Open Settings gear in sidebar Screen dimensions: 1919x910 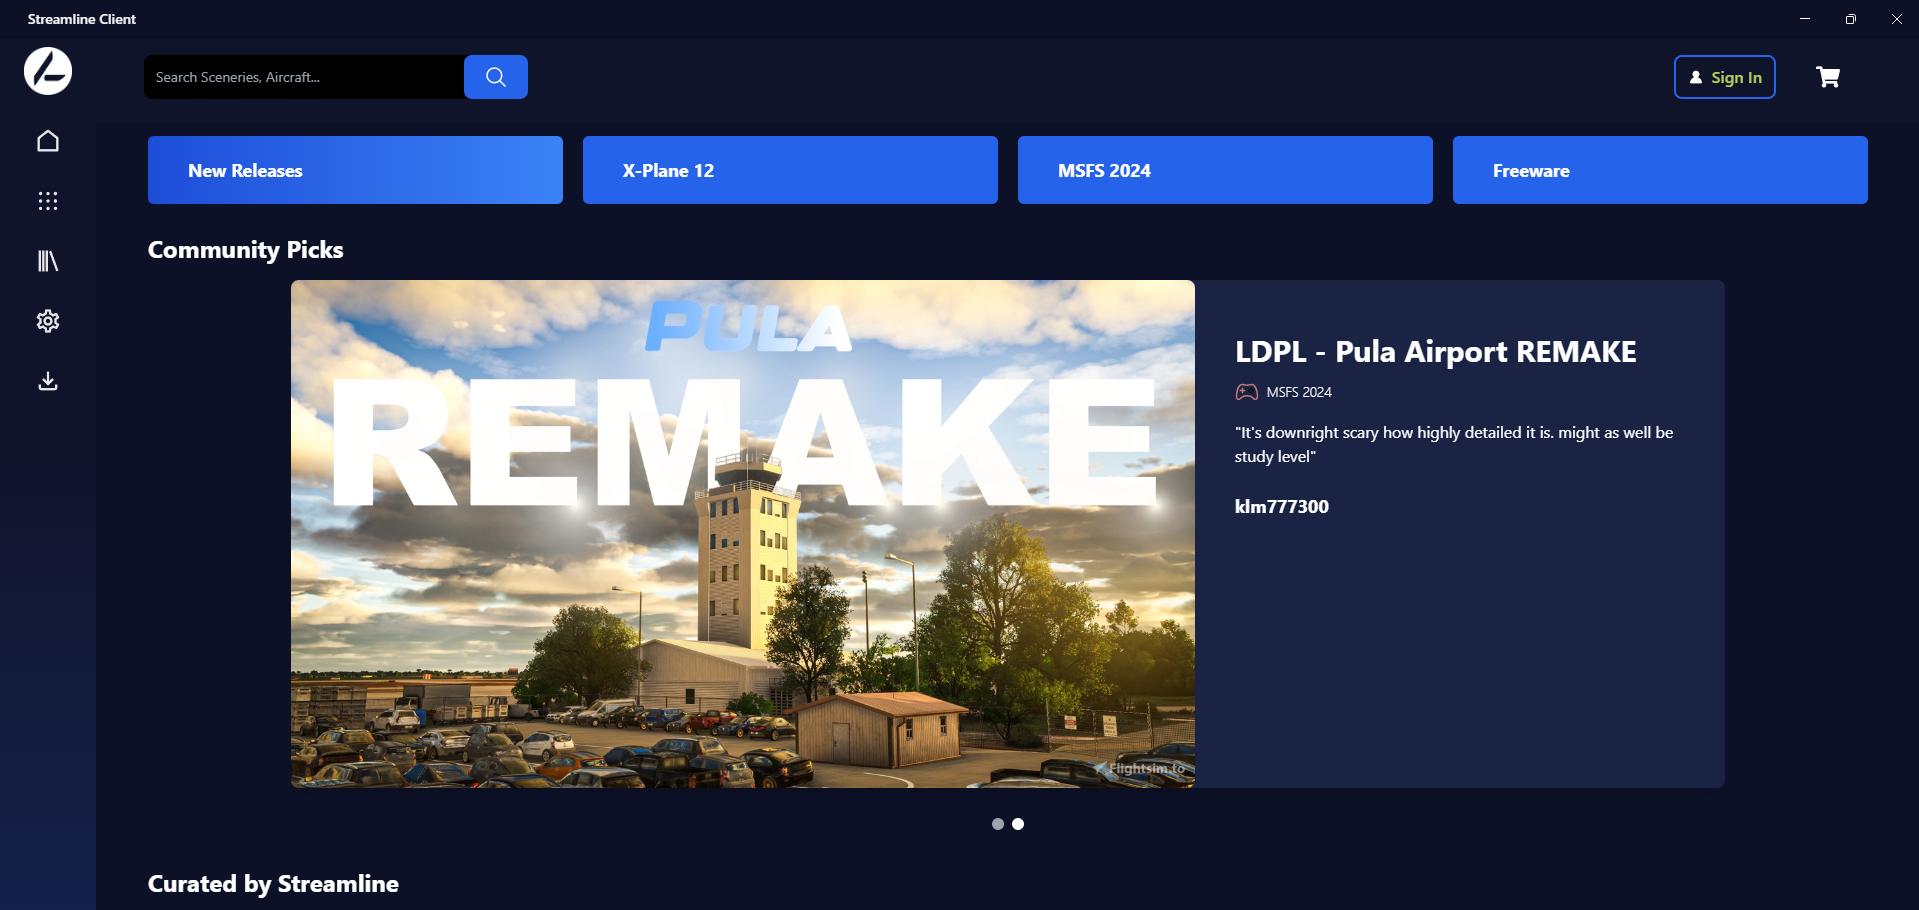pyautogui.click(x=48, y=321)
